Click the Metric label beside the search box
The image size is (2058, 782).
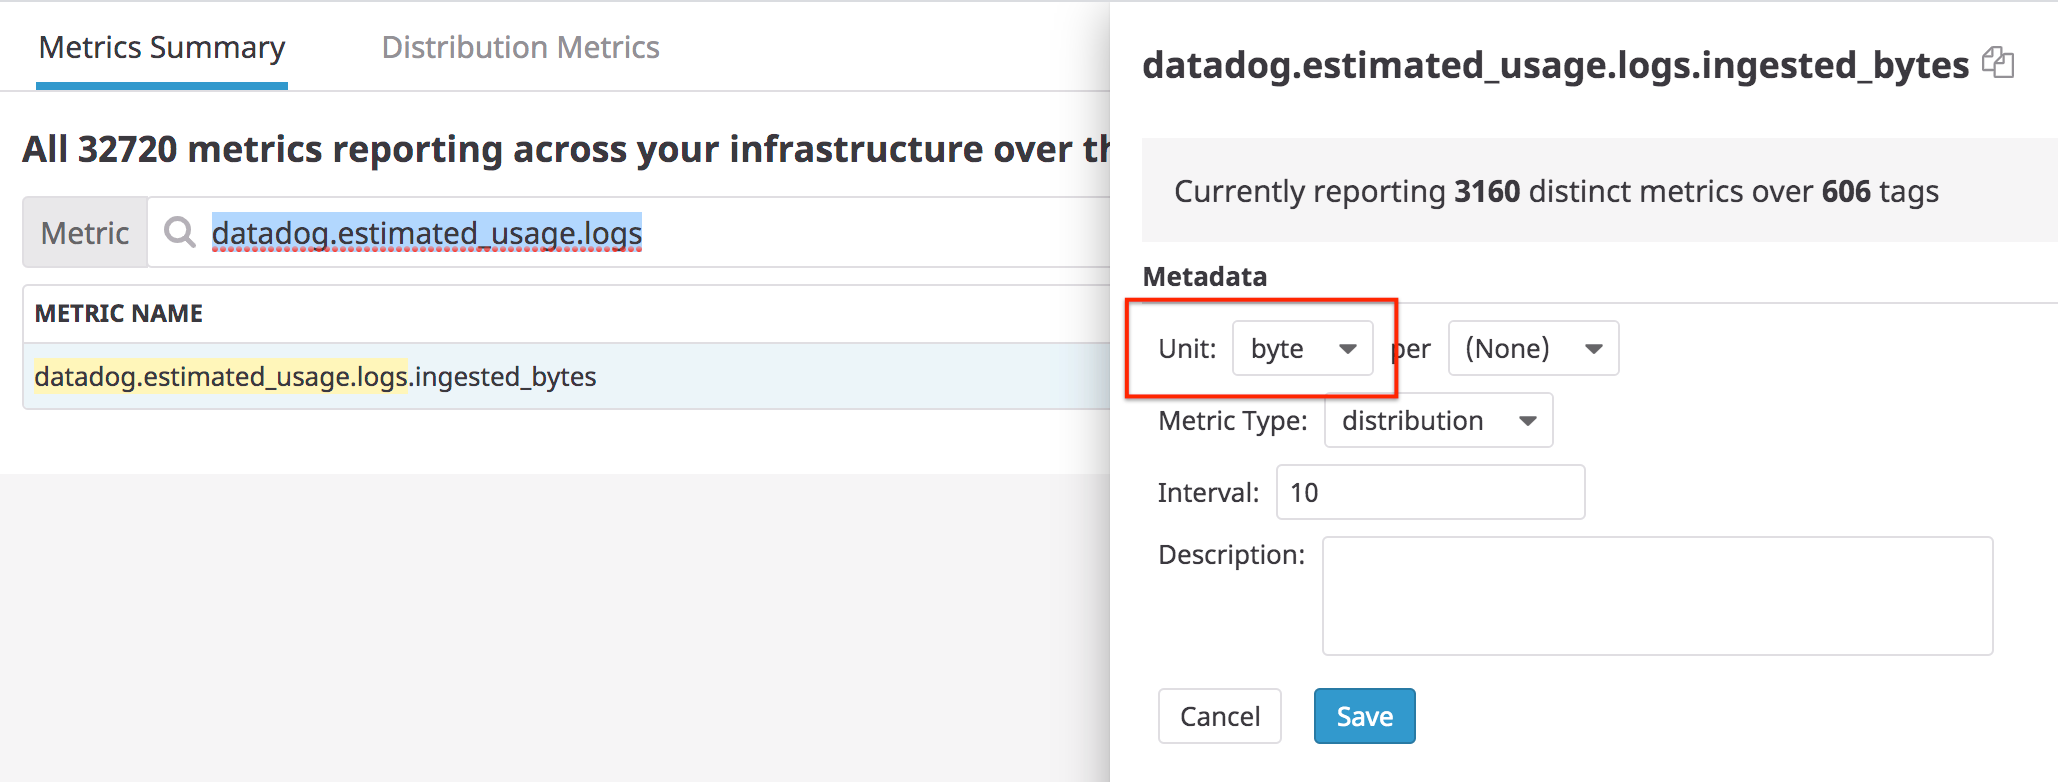[x=85, y=232]
